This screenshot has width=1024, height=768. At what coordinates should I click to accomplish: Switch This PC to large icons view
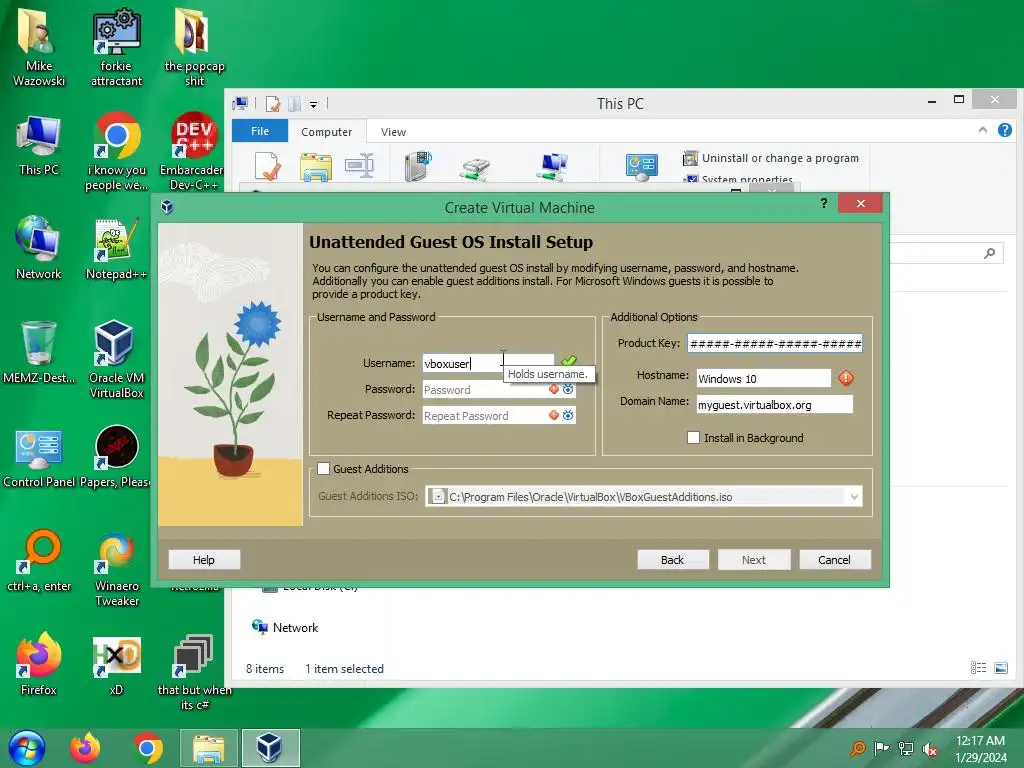pos(1001,667)
